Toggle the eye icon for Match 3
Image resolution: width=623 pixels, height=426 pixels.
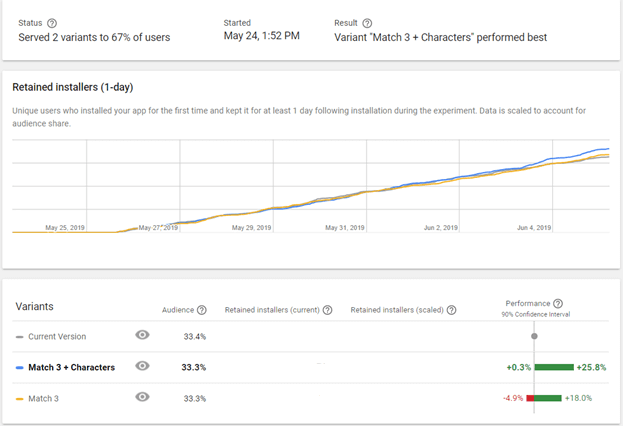(142, 397)
